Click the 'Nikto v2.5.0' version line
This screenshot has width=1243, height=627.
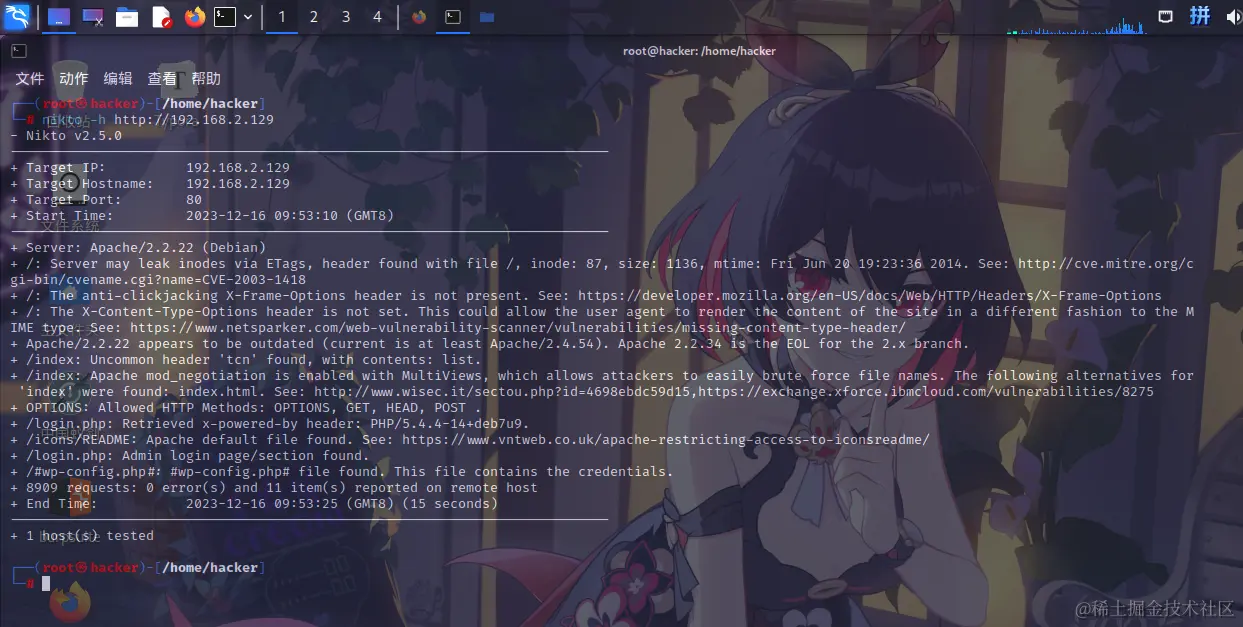(66, 136)
